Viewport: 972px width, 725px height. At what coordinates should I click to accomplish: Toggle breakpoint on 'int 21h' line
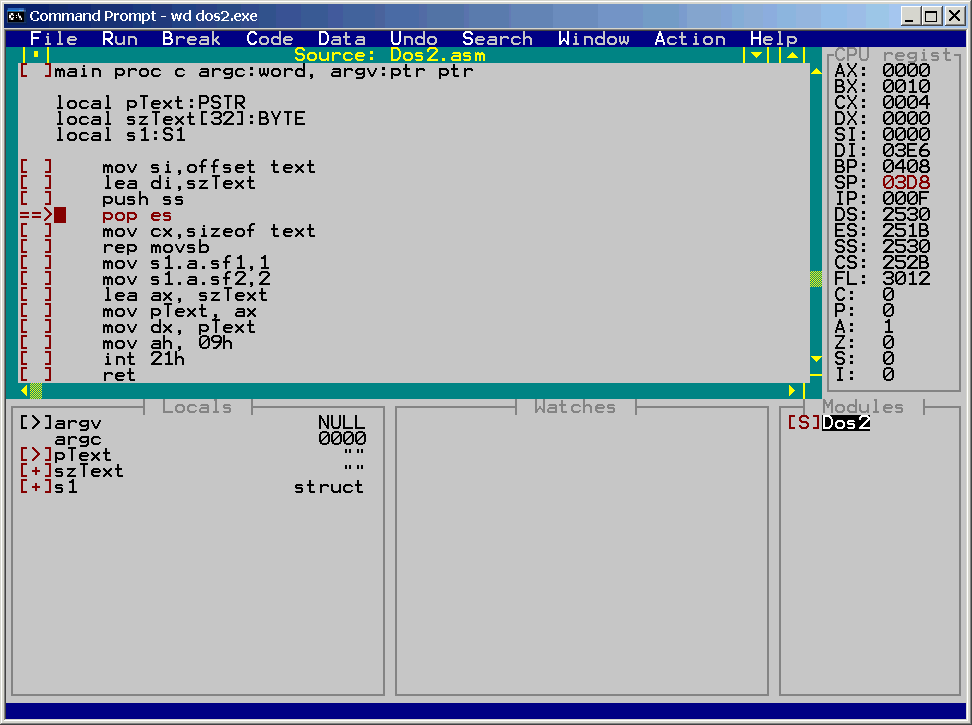pos(35,359)
